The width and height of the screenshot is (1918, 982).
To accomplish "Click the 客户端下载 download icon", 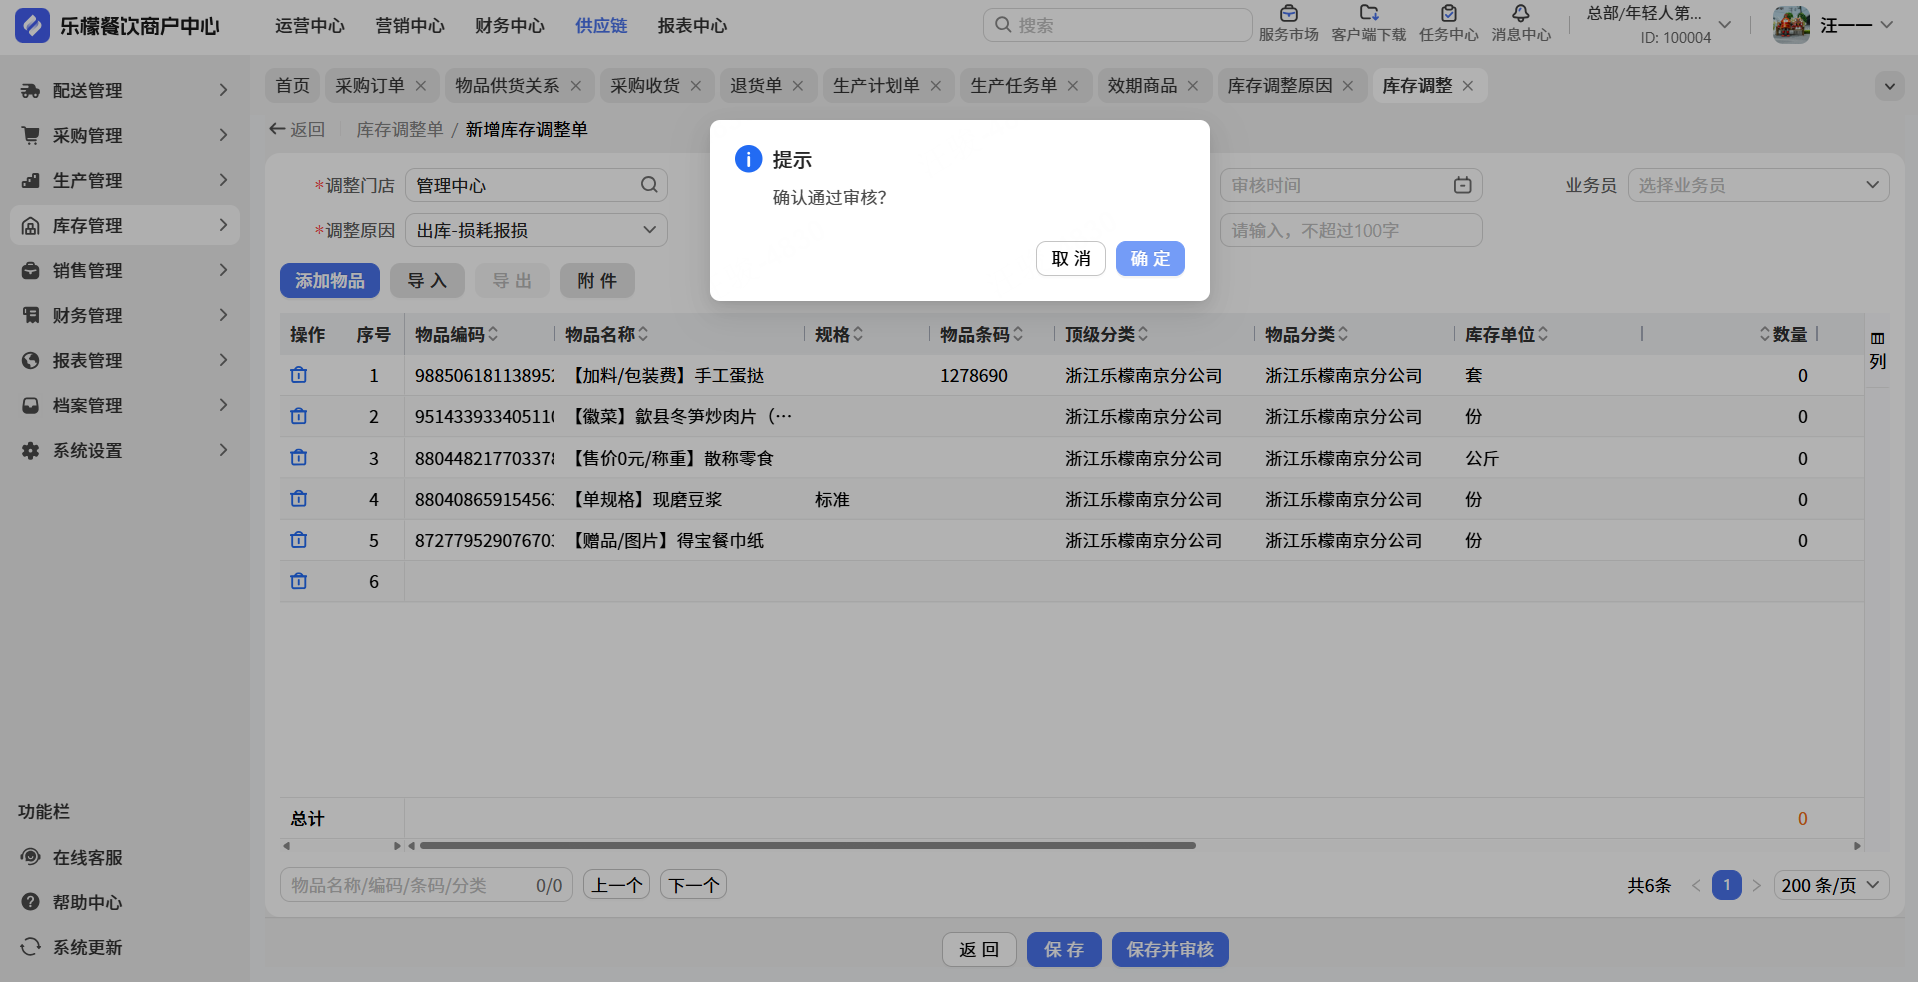I will pyautogui.click(x=1368, y=14).
